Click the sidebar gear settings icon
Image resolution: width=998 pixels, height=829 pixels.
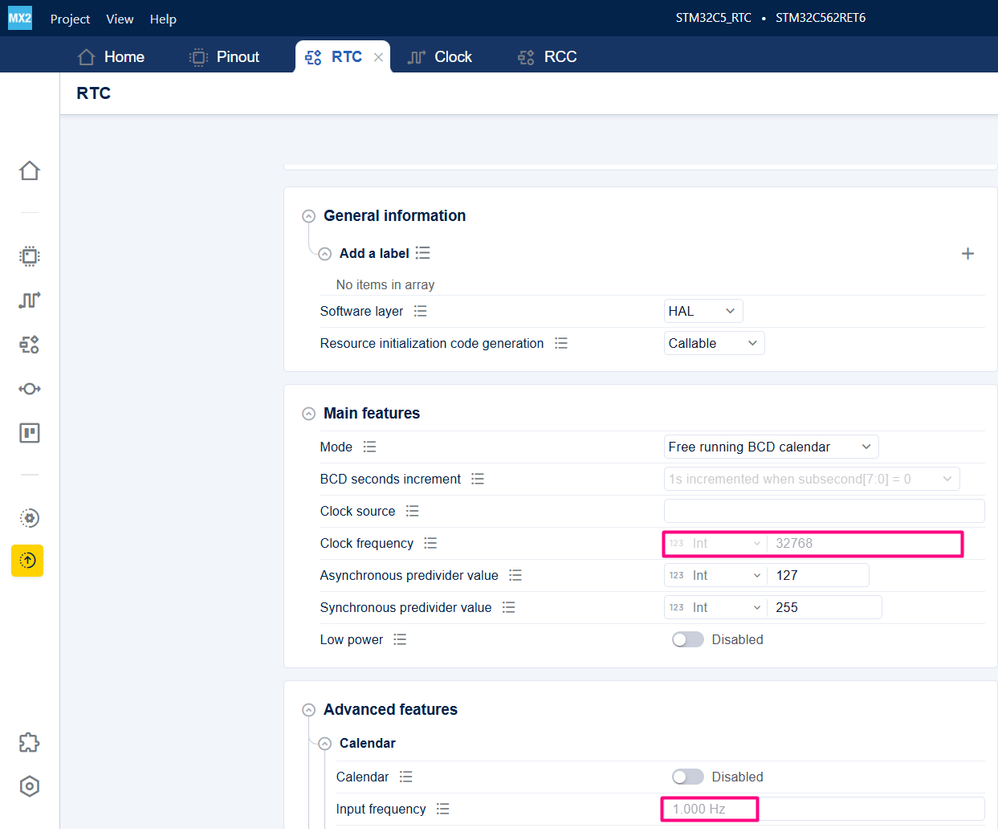pyautogui.click(x=29, y=518)
